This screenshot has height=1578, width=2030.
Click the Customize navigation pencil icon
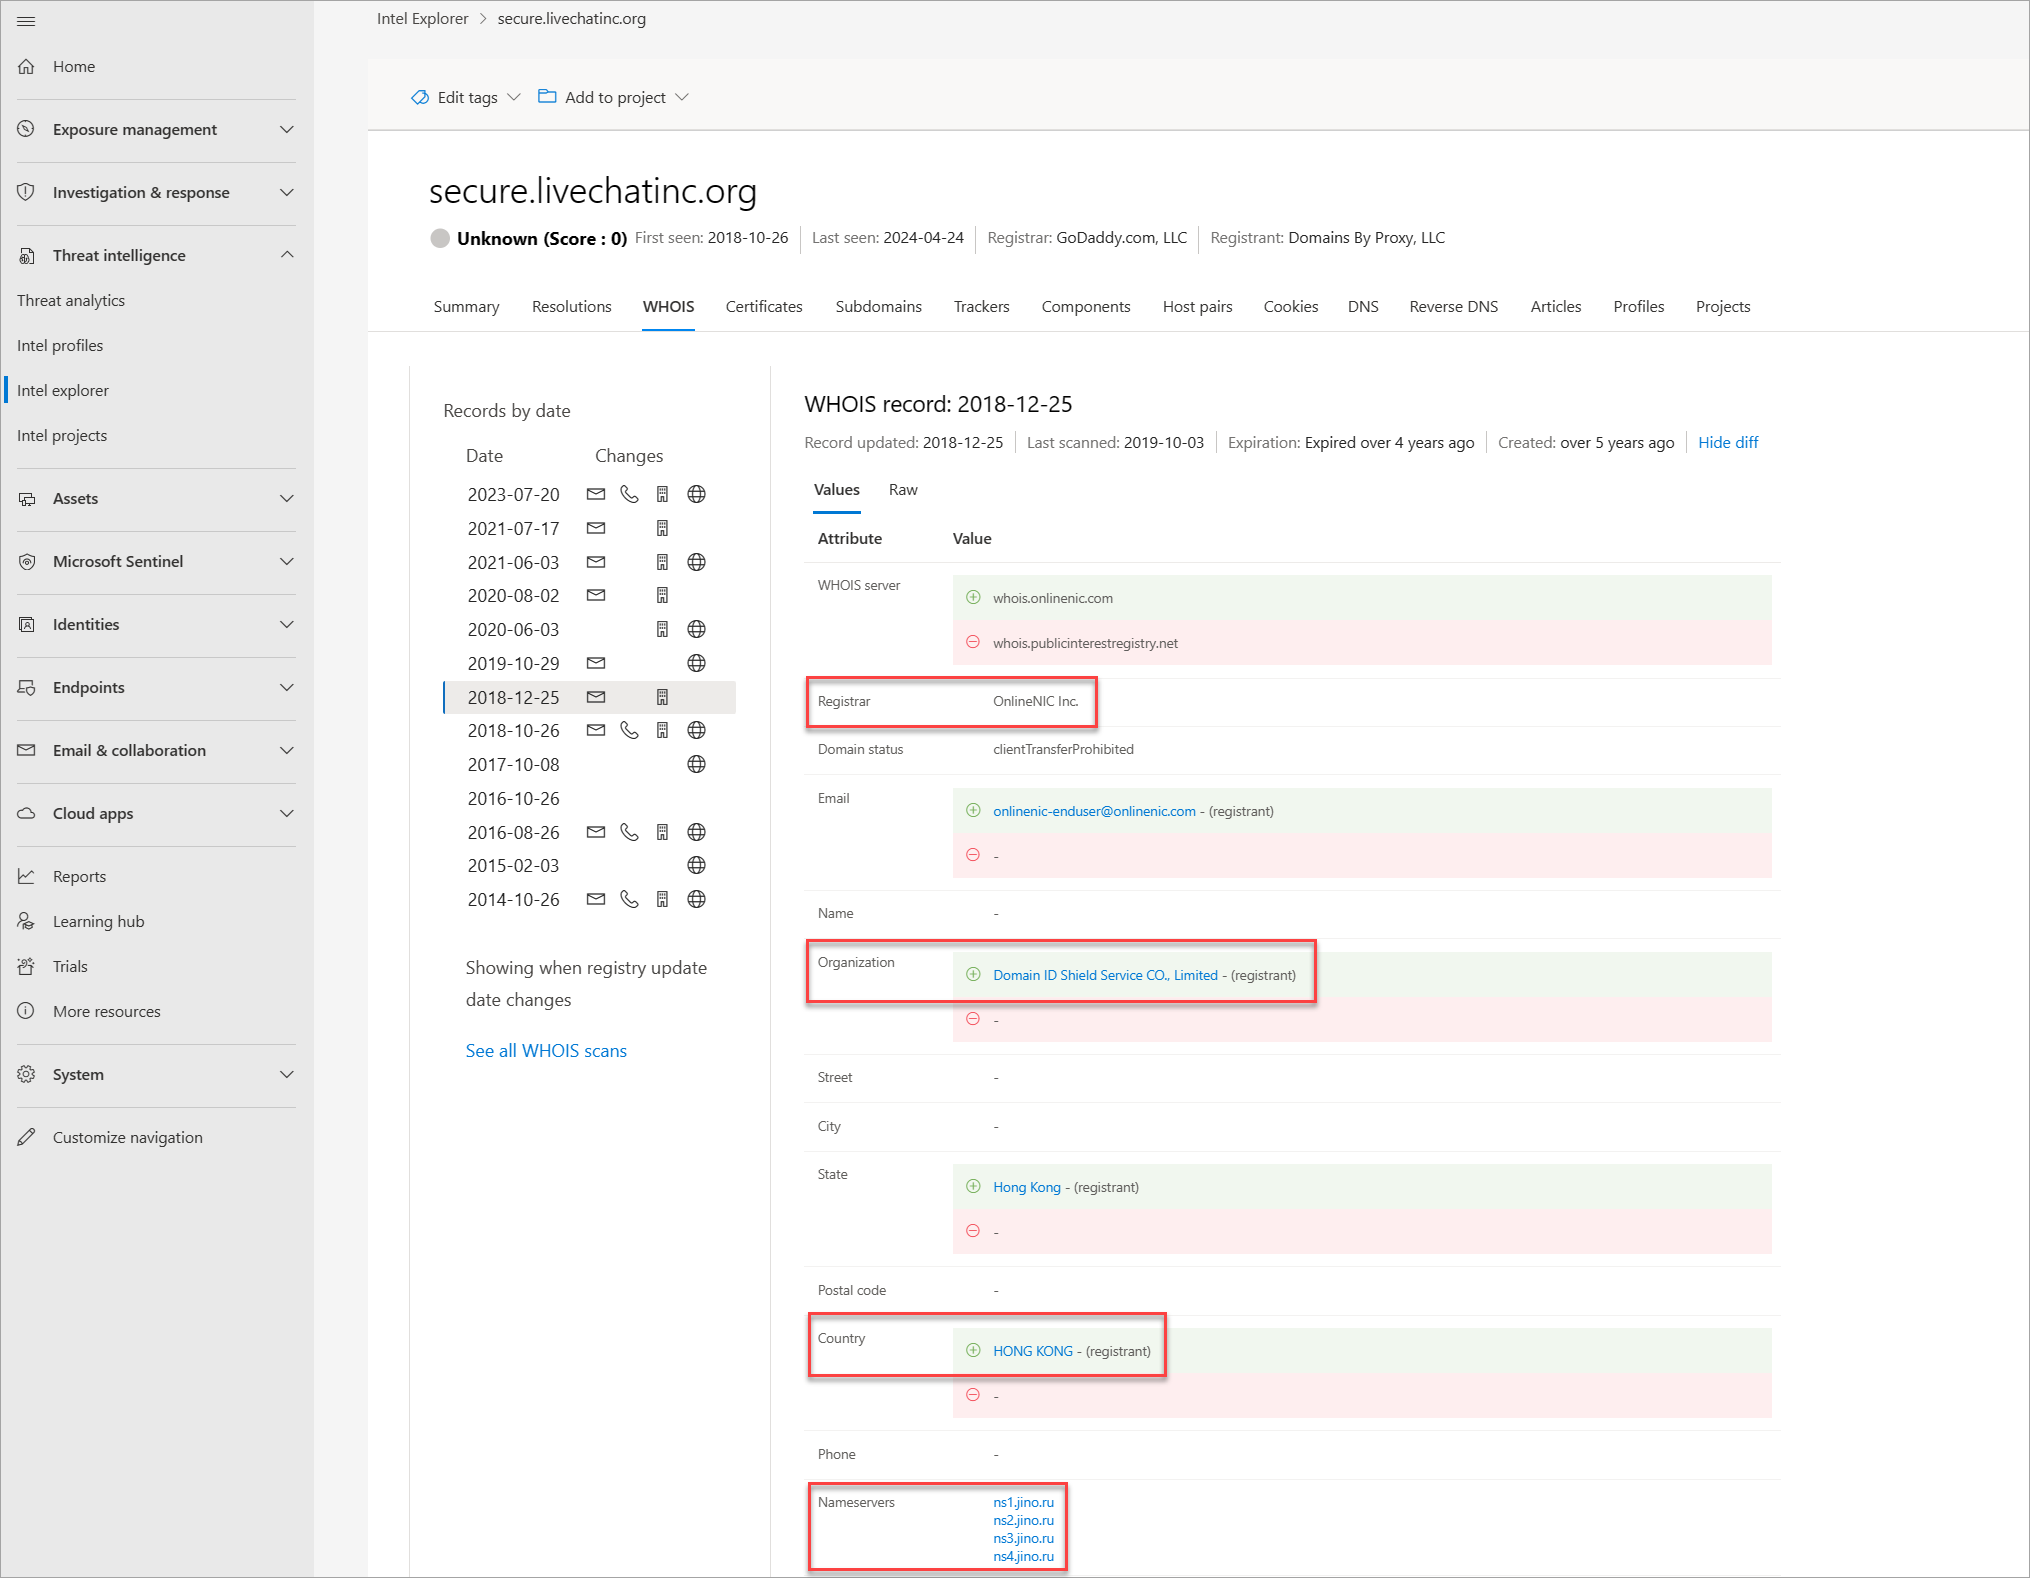click(x=27, y=1137)
